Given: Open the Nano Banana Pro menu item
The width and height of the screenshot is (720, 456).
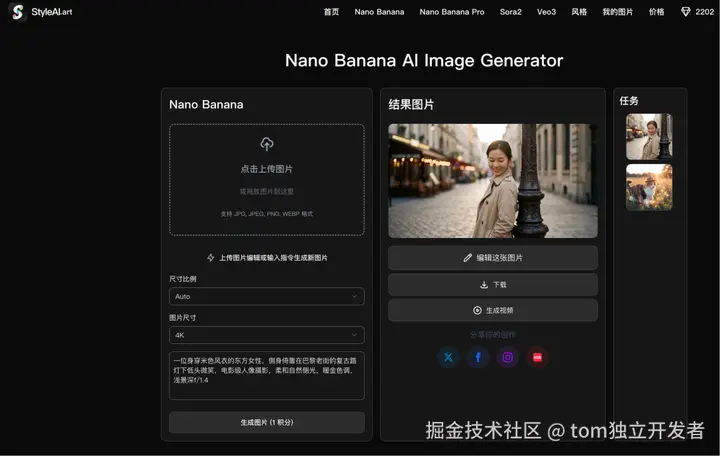Looking at the screenshot, I should coord(452,12).
